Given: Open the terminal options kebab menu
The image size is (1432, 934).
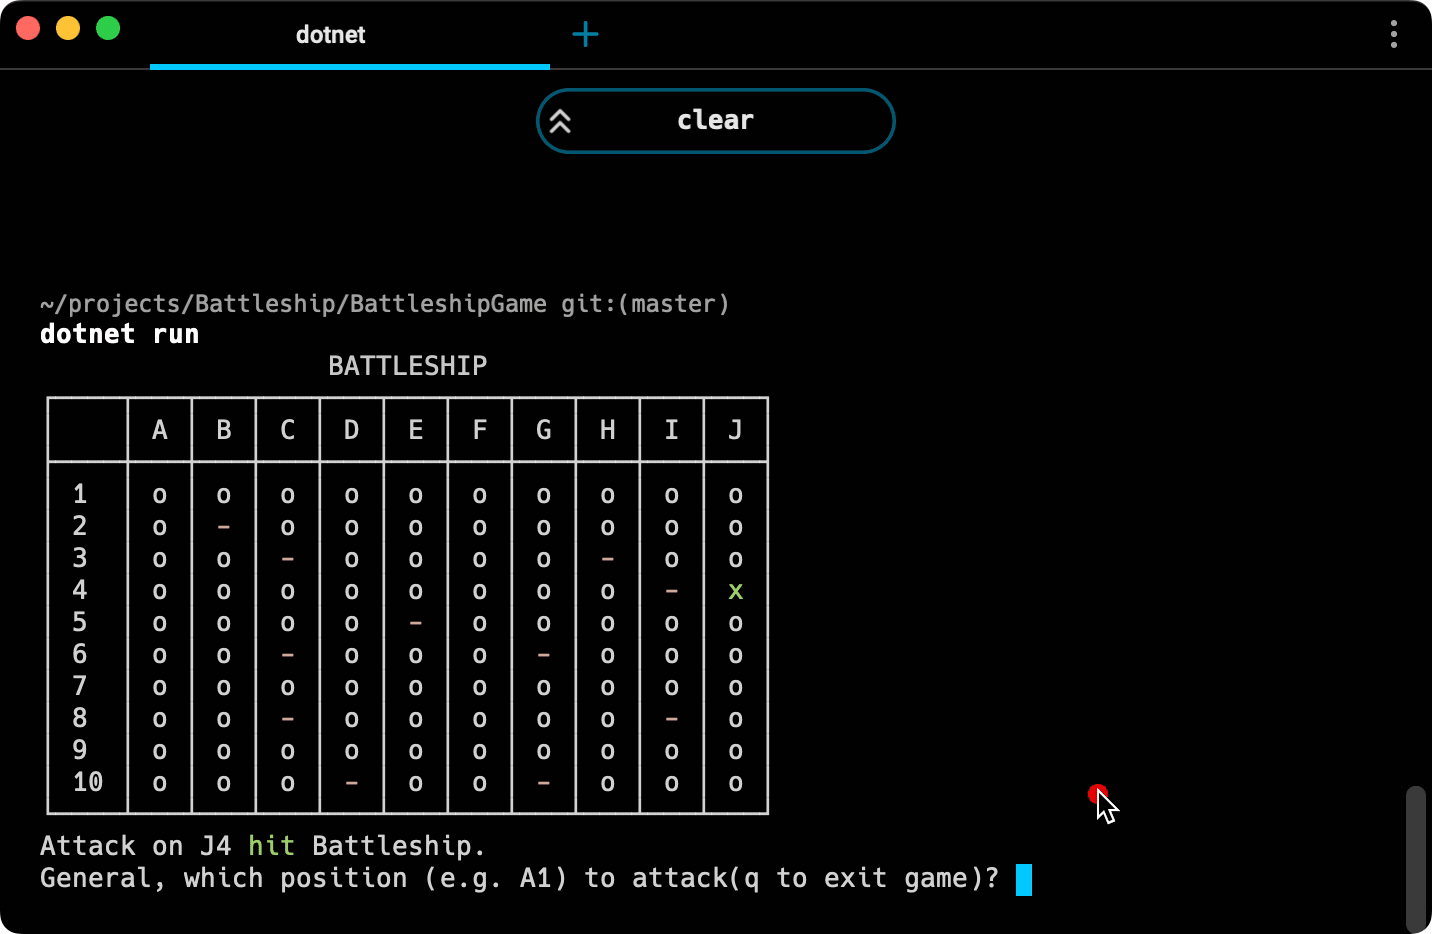Looking at the screenshot, I should [x=1393, y=35].
